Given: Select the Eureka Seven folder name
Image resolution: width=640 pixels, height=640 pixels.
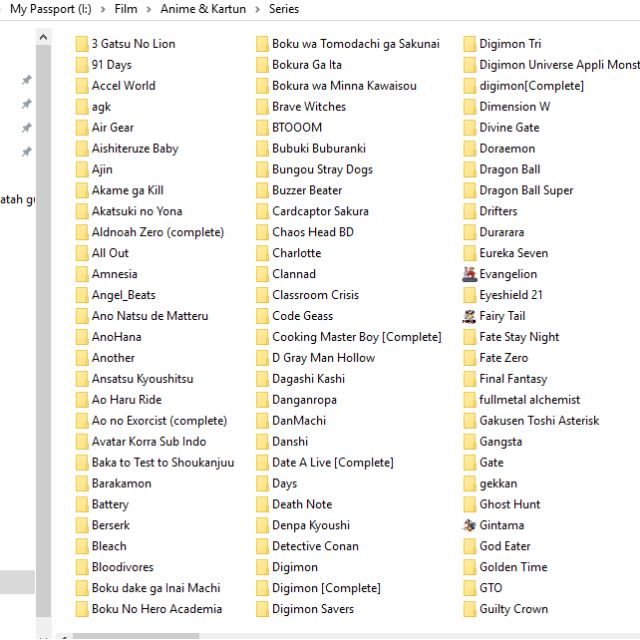Looking at the screenshot, I should pyautogui.click(x=513, y=253).
